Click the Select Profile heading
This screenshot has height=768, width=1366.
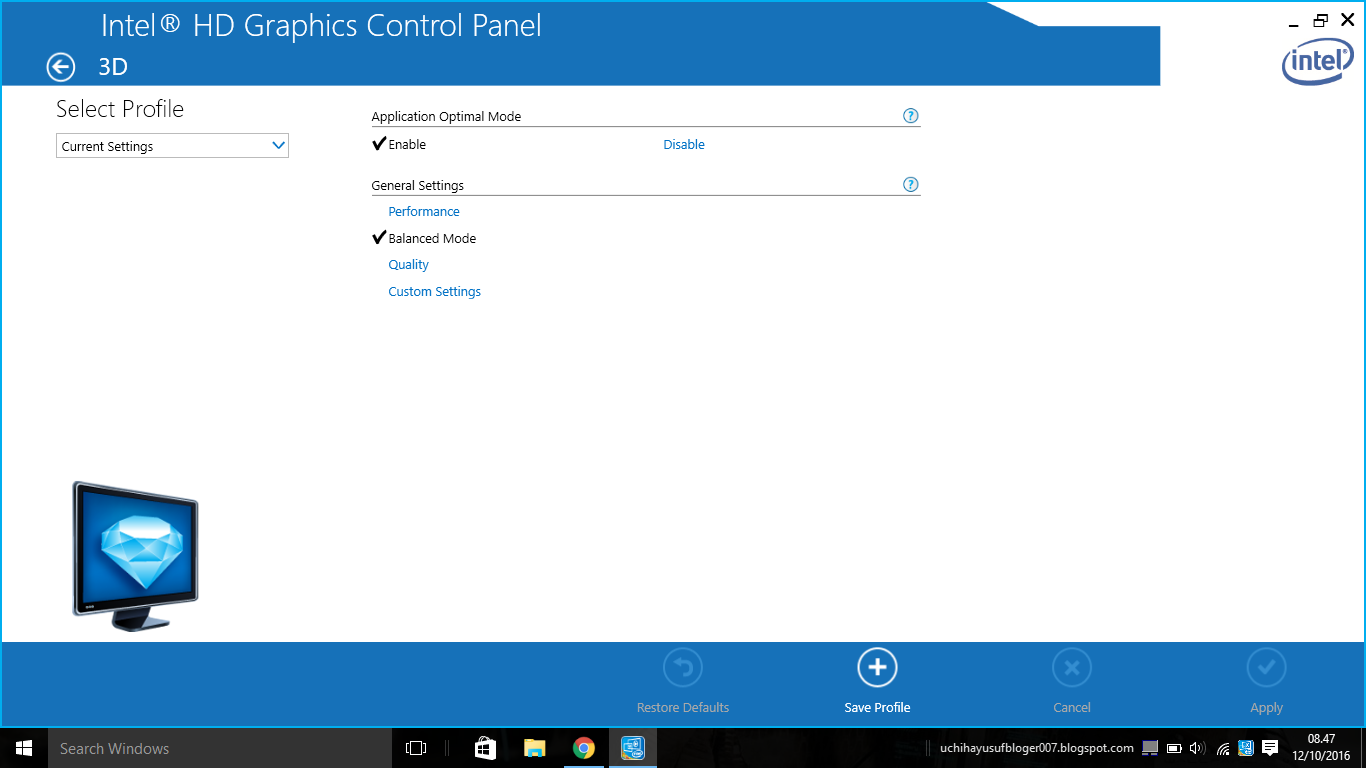[x=120, y=109]
